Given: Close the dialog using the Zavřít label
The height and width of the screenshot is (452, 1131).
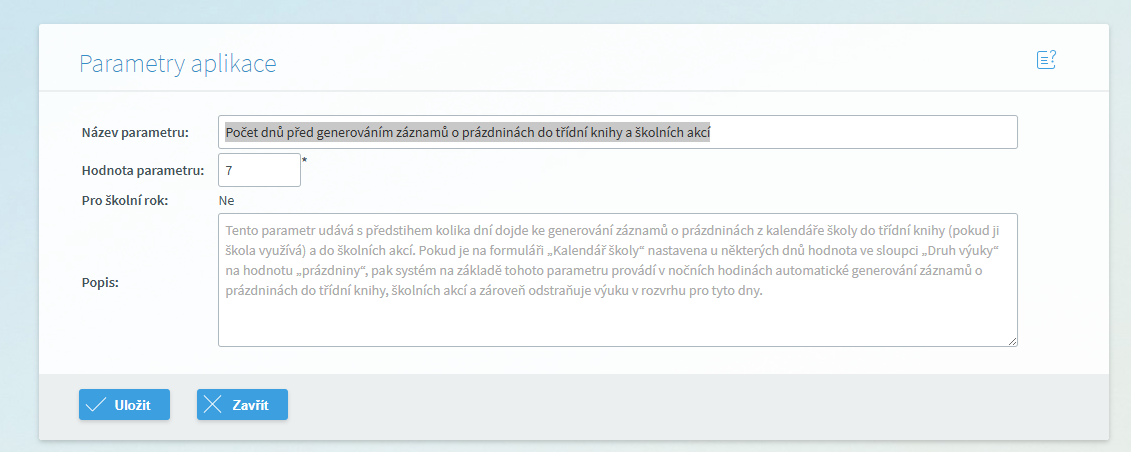Looking at the screenshot, I should tap(250, 405).
